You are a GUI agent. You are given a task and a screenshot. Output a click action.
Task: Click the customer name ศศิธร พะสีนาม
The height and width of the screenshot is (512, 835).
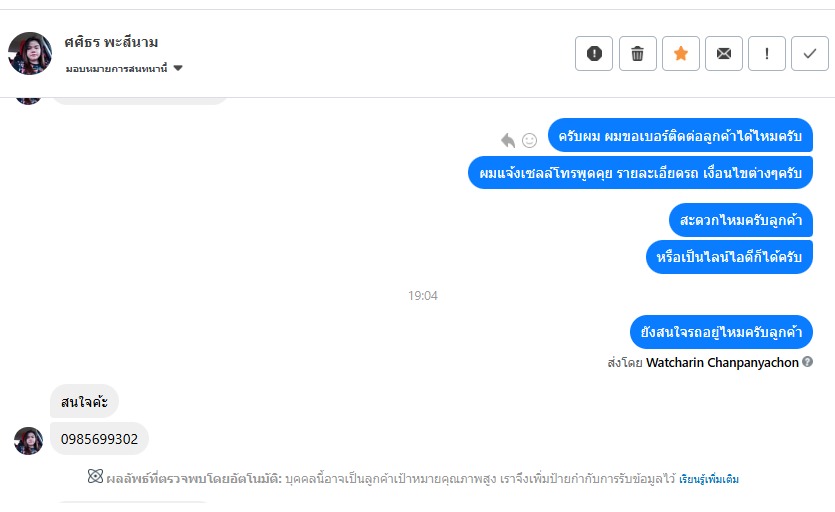[x=111, y=42]
